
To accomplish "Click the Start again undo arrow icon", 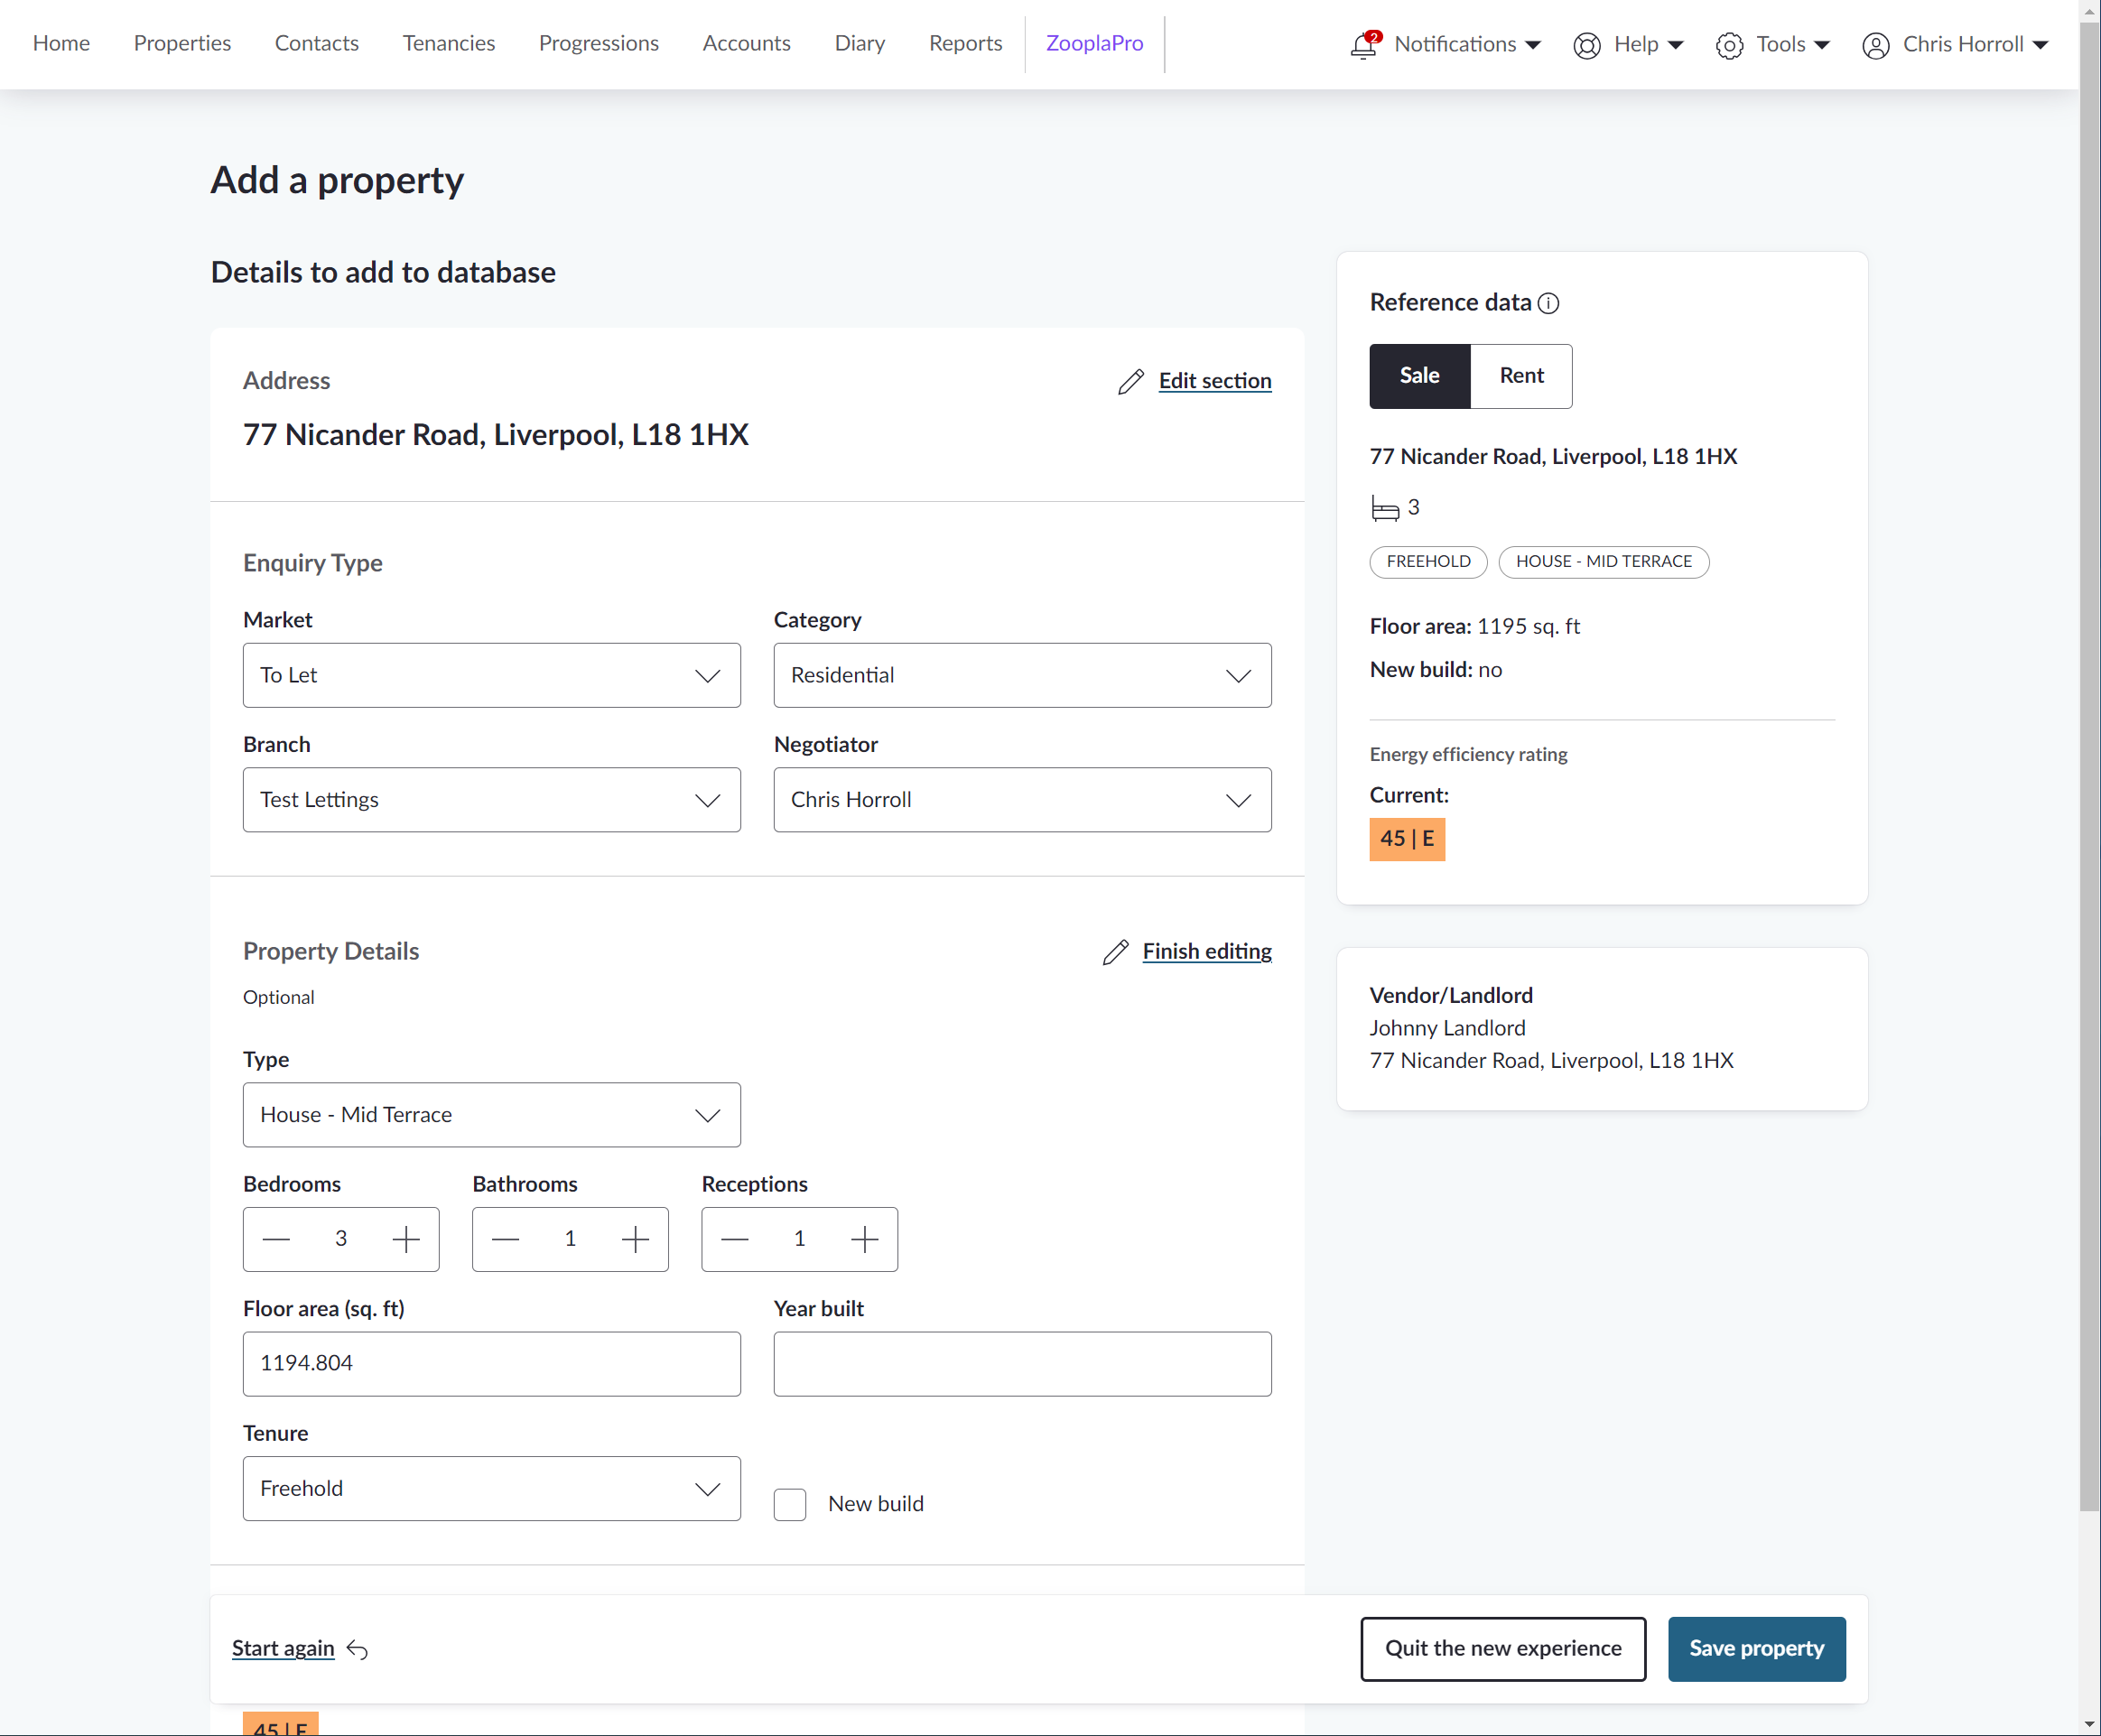I will 357,1649.
